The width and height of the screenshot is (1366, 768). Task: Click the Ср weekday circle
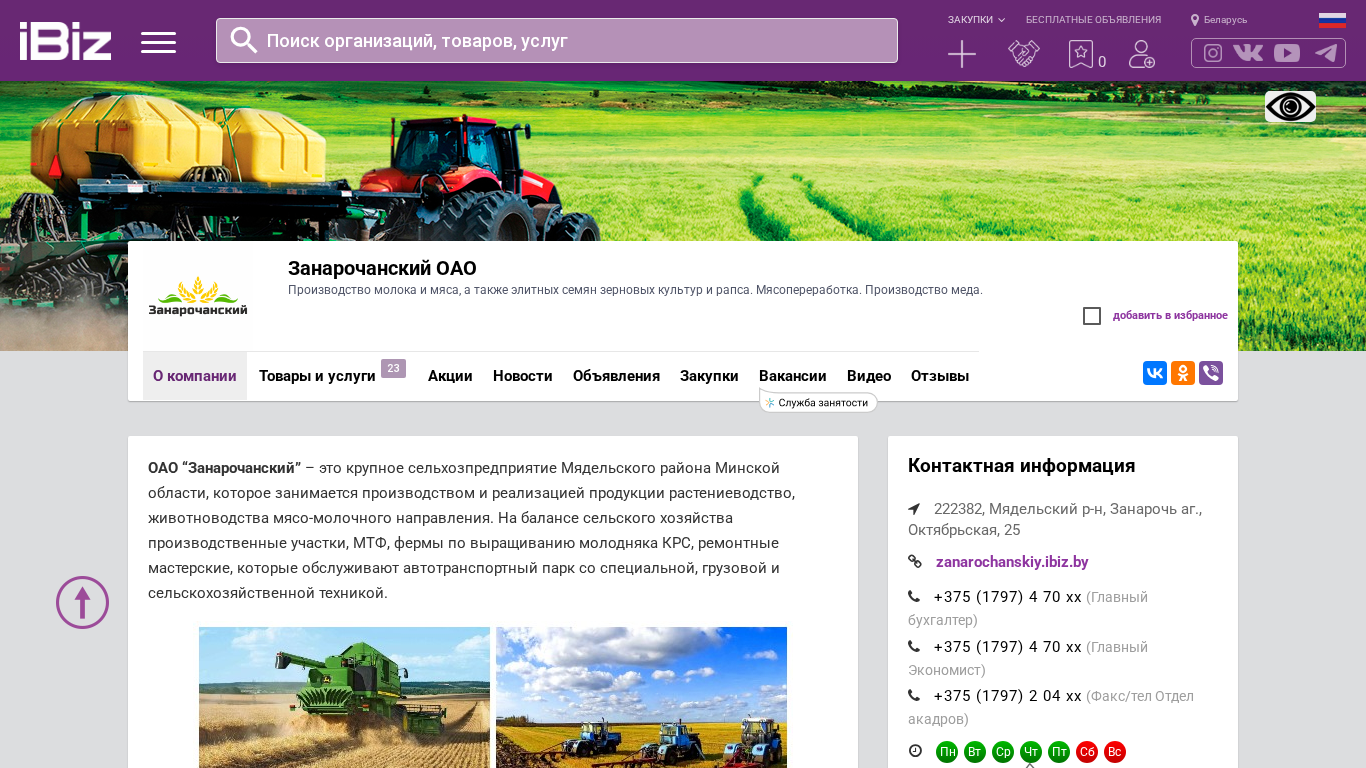[x=1003, y=752]
